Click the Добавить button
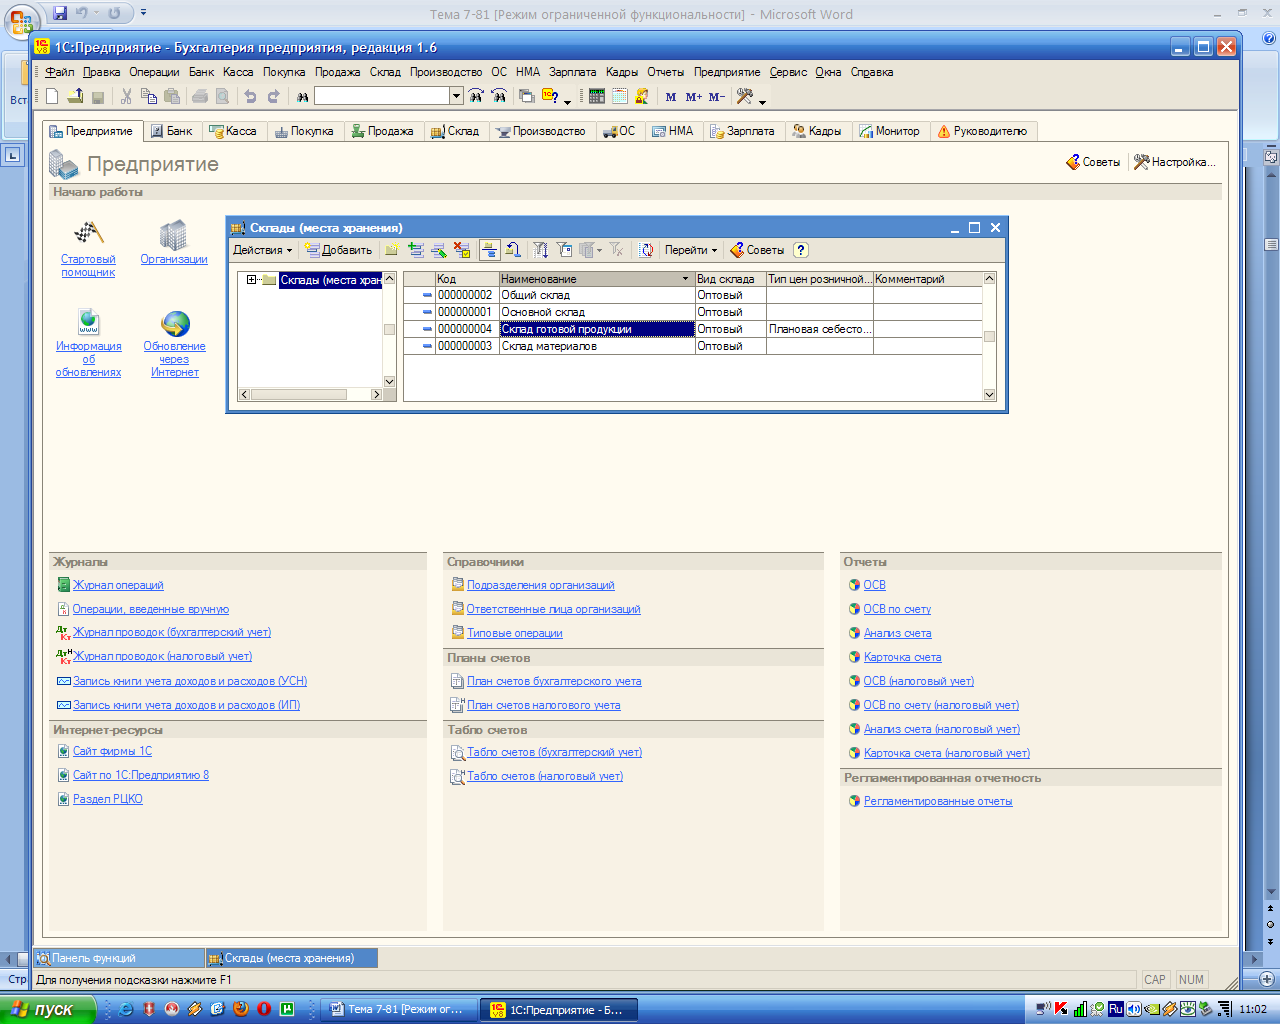The width and height of the screenshot is (1280, 1024). [x=339, y=250]
